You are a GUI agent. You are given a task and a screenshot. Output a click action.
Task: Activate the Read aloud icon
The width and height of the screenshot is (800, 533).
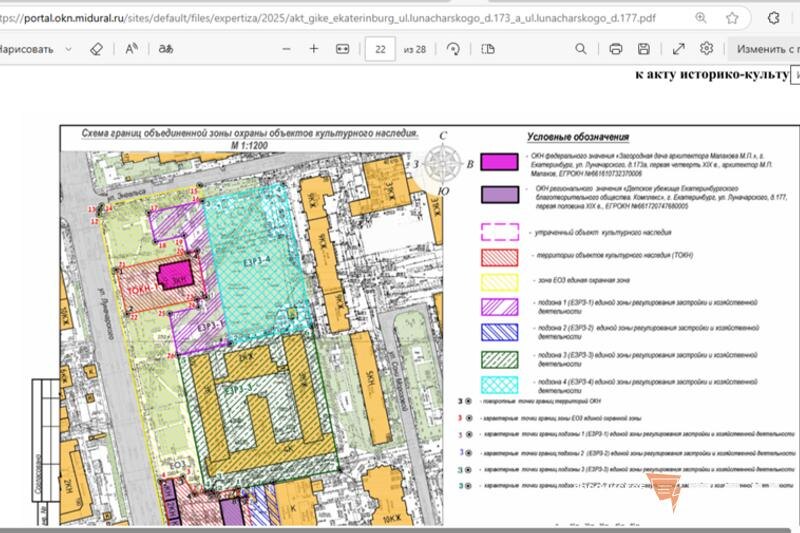click(x=132, y=49)
